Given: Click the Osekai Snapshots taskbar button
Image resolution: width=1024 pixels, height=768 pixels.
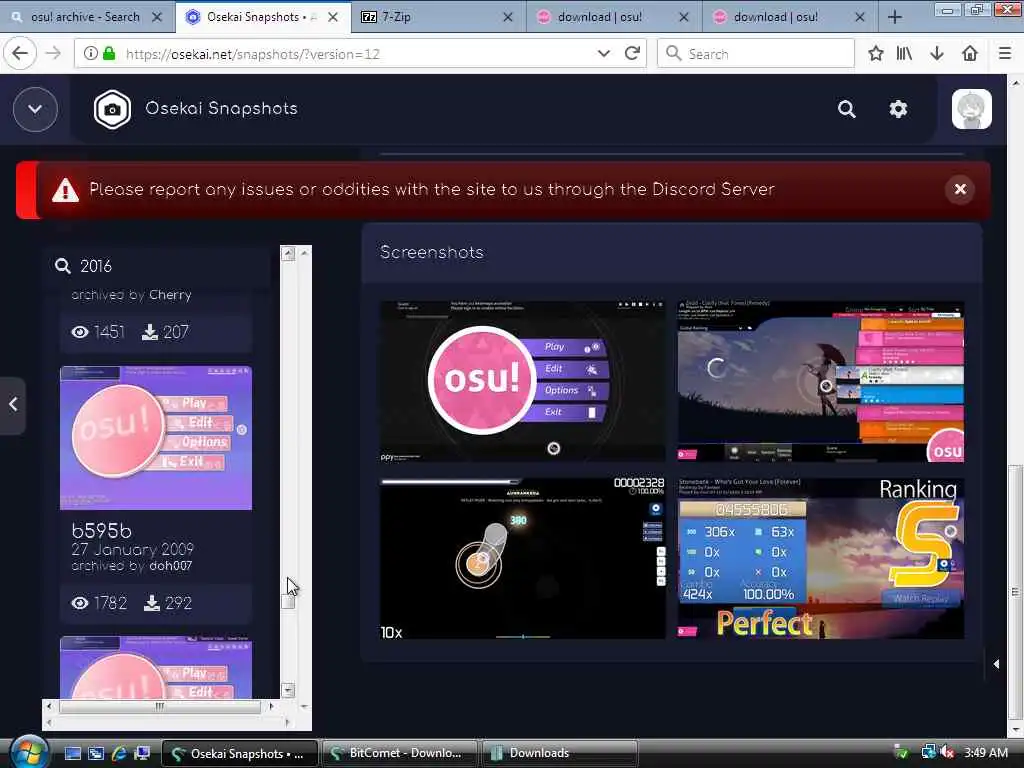Looking at the screenshot, I should [240, 754].
